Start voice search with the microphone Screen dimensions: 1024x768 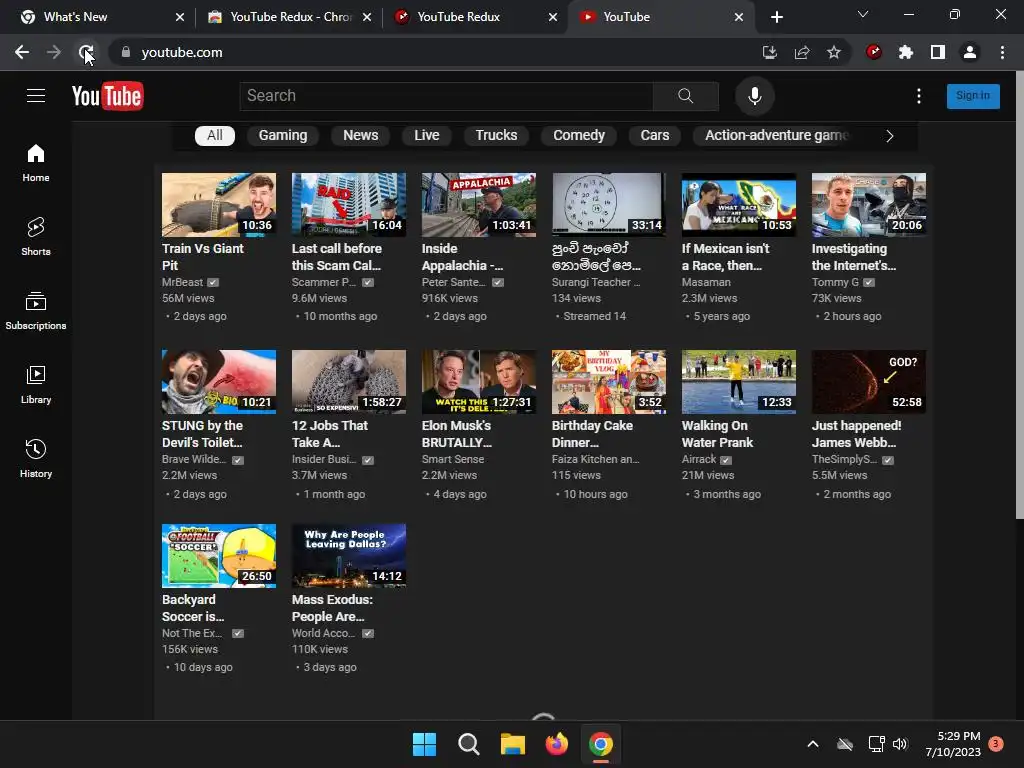(754, 96)
